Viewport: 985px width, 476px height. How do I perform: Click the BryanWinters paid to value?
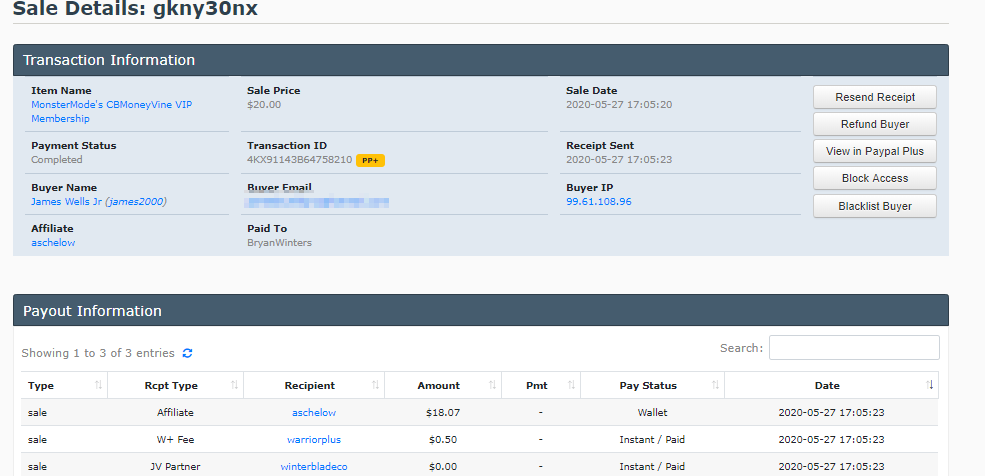coord(280,242)
